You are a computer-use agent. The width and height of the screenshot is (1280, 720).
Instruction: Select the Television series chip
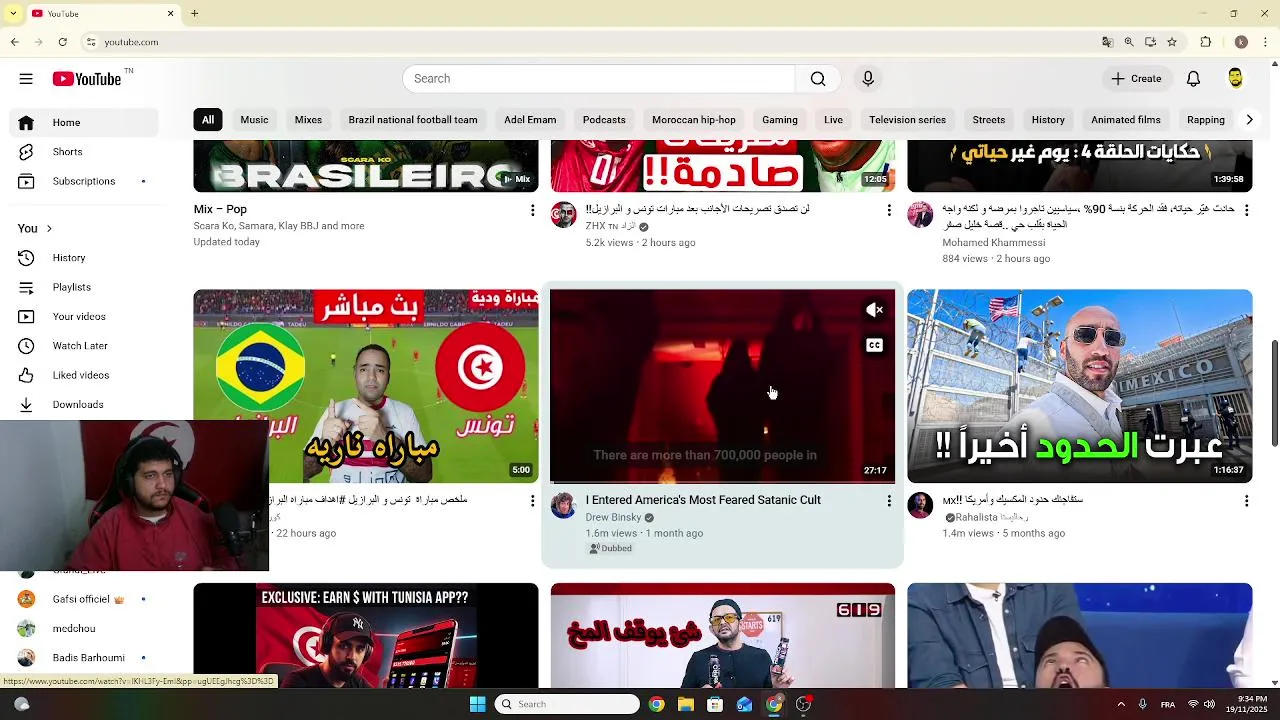point(907,120)
